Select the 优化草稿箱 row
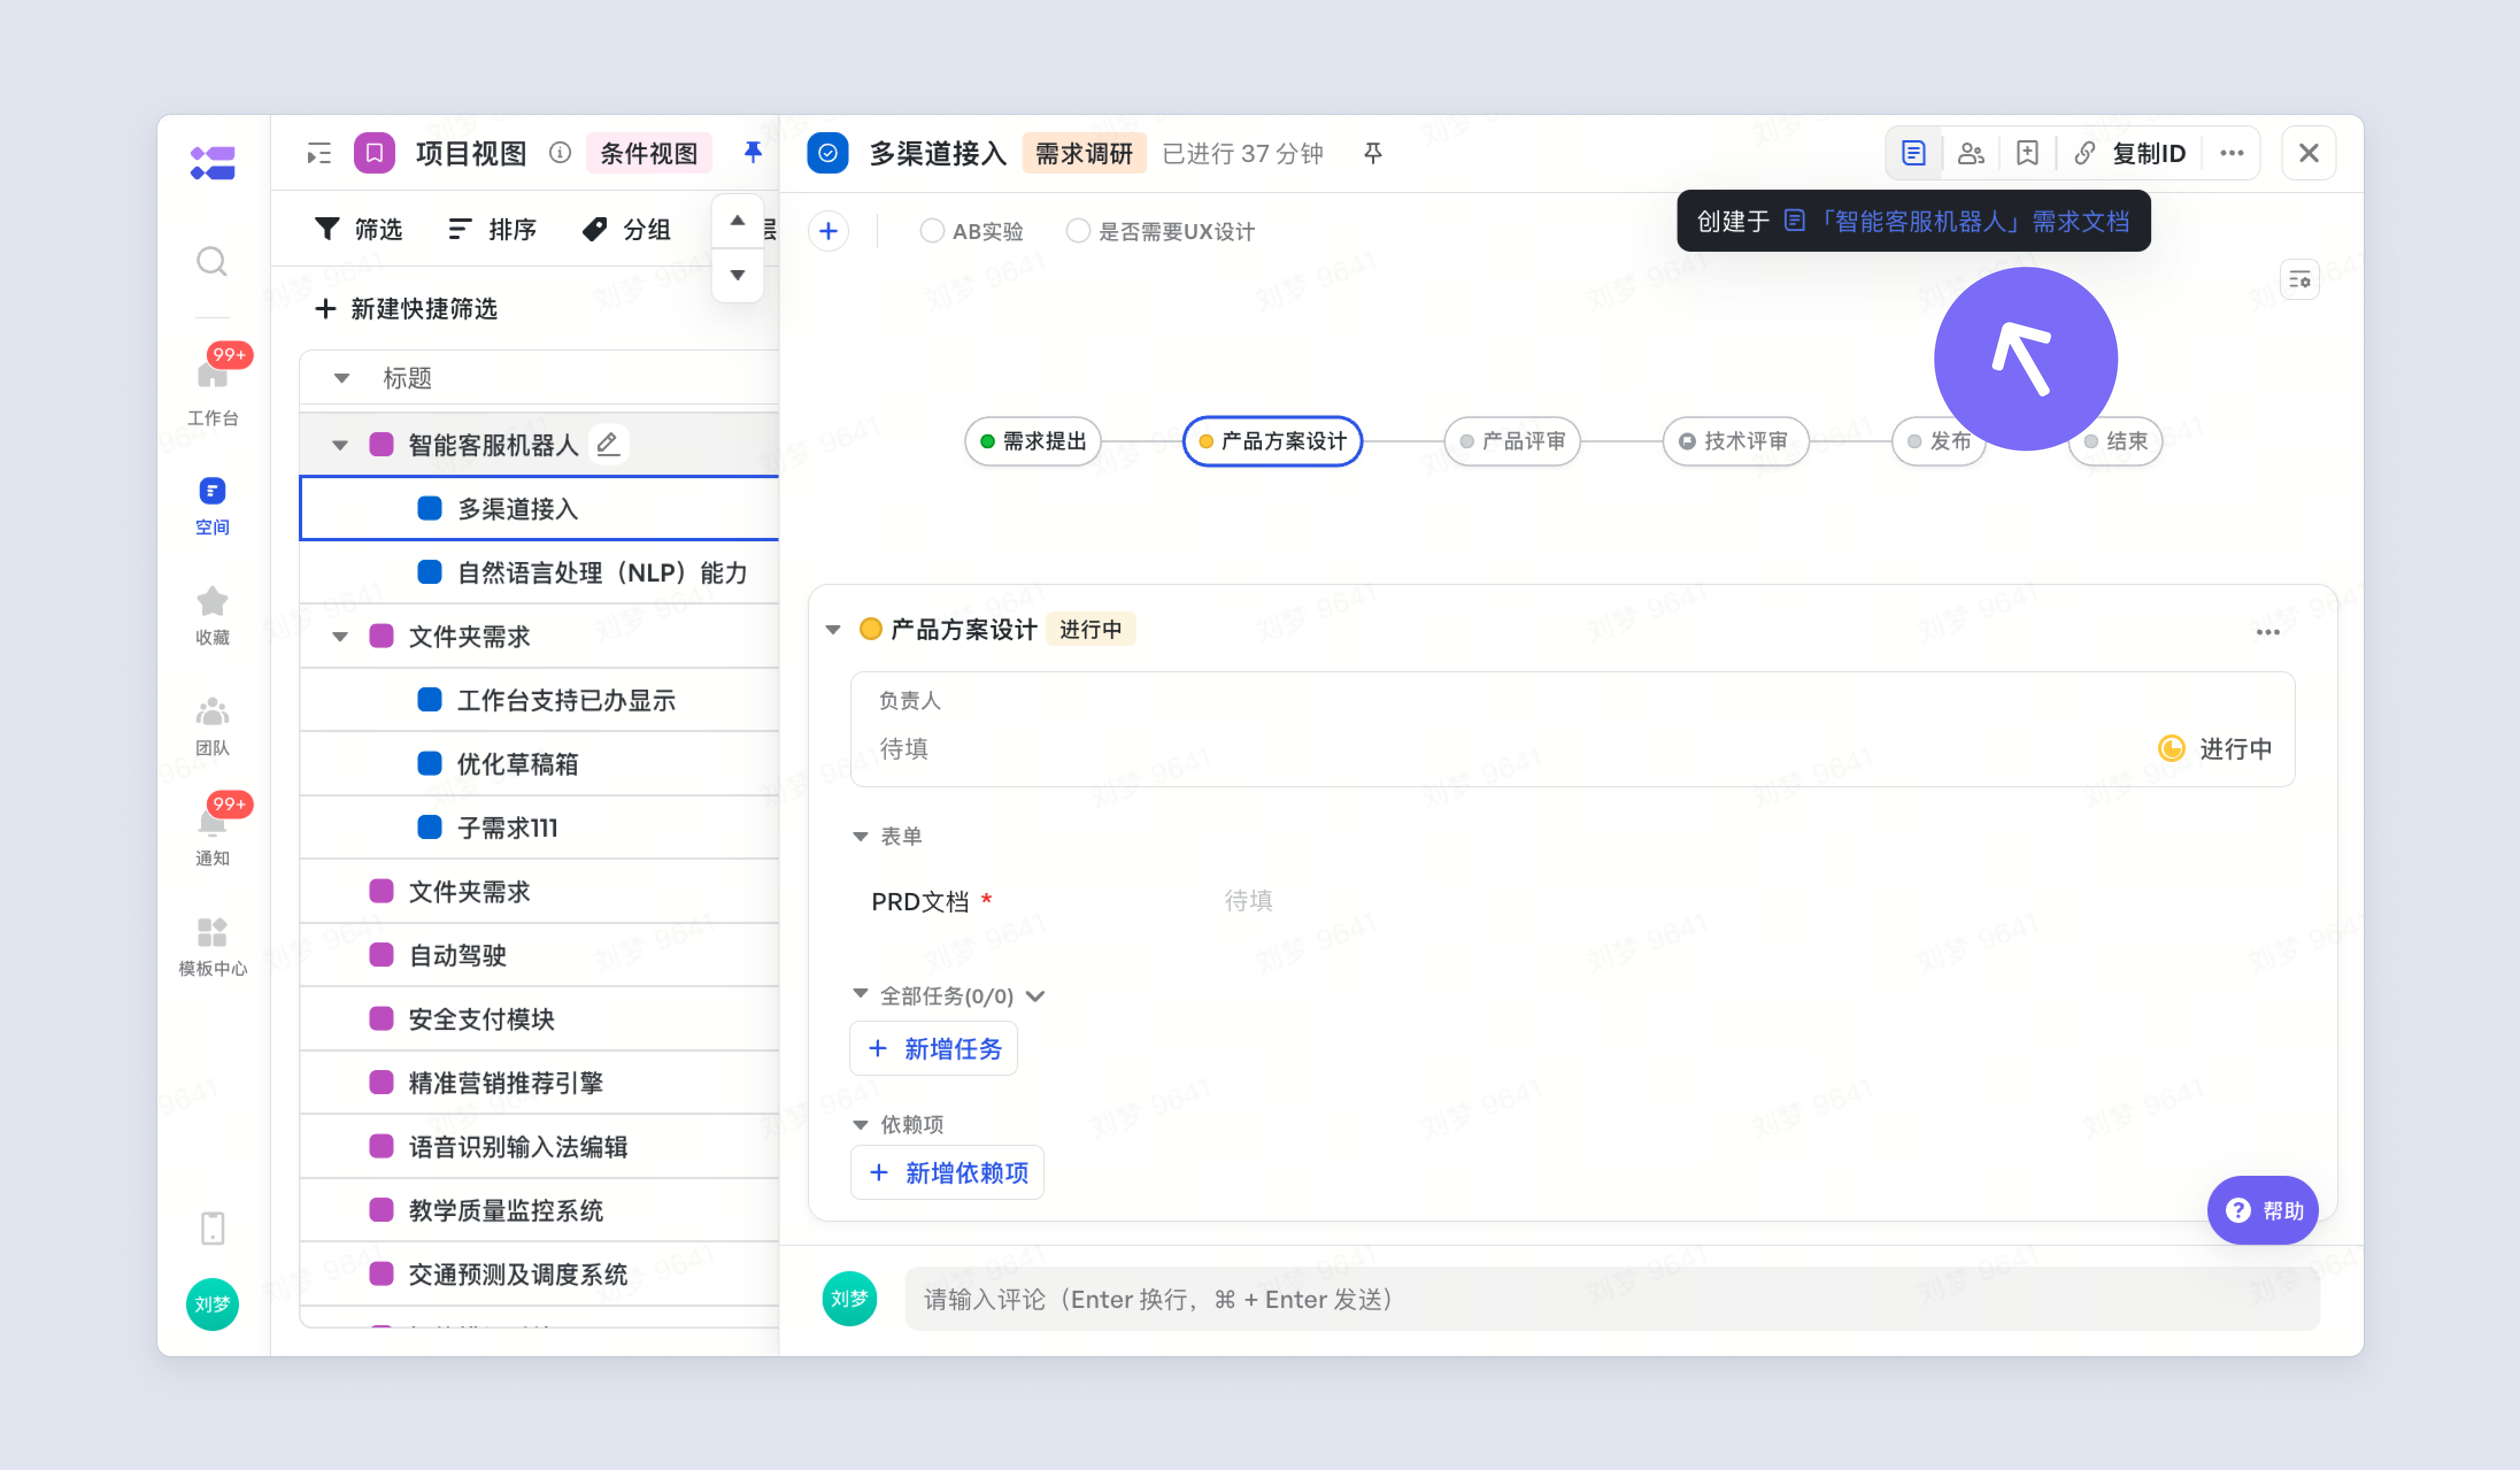The image size is (2520, 1470). (x=539, y=765)
